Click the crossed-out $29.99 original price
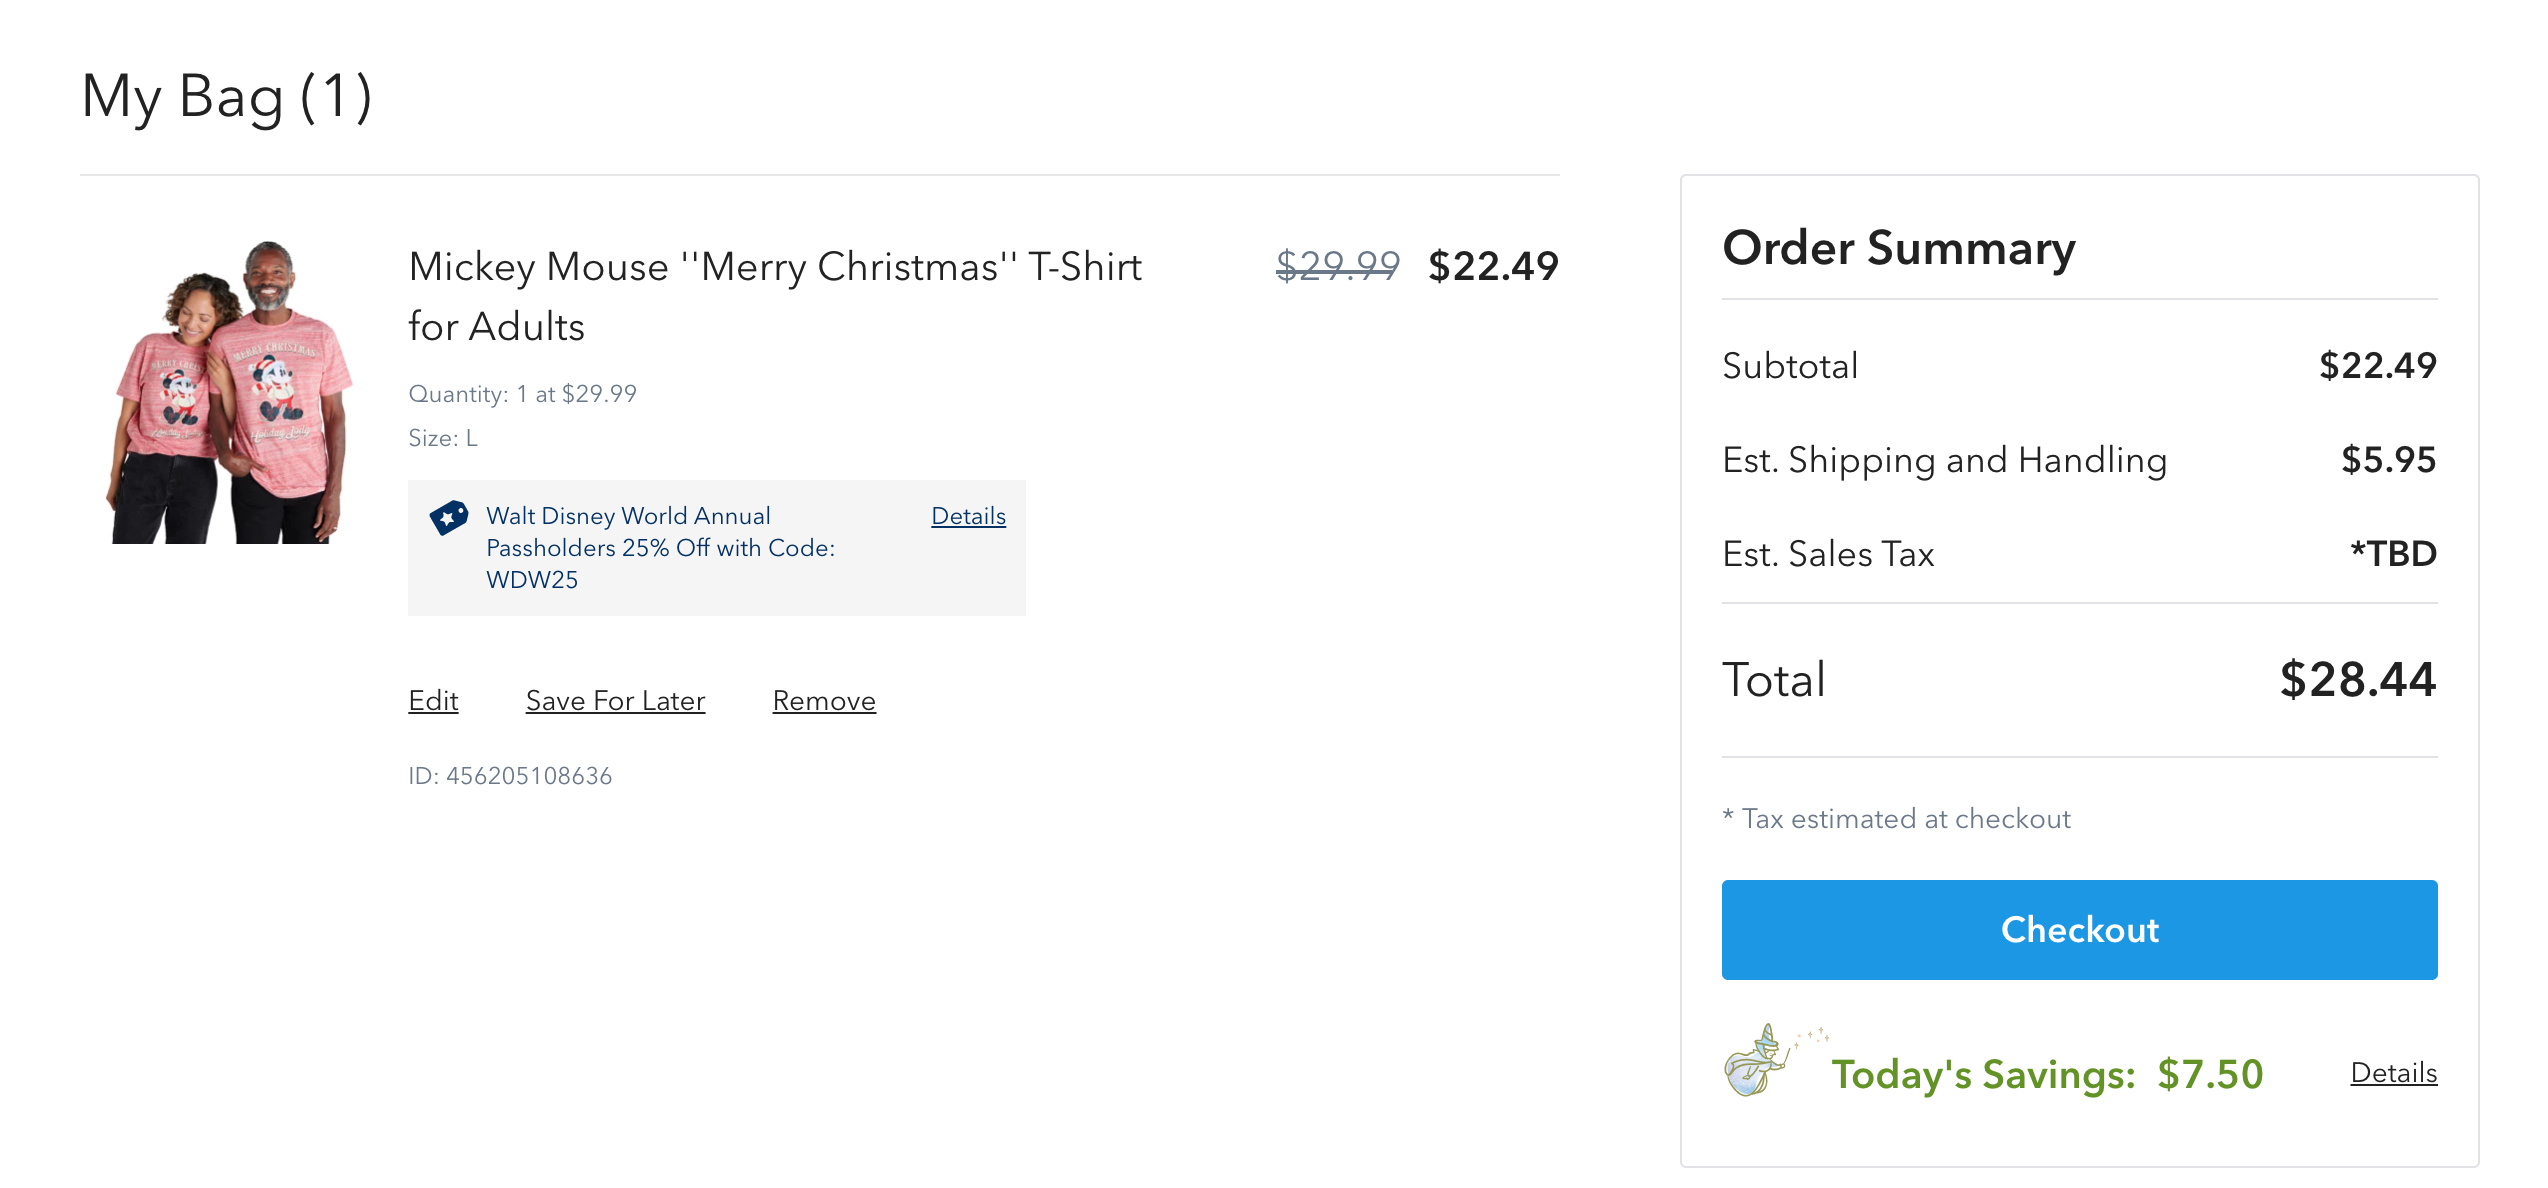This screenshot has width=2548, height=1188. (x=1337, y=266)
